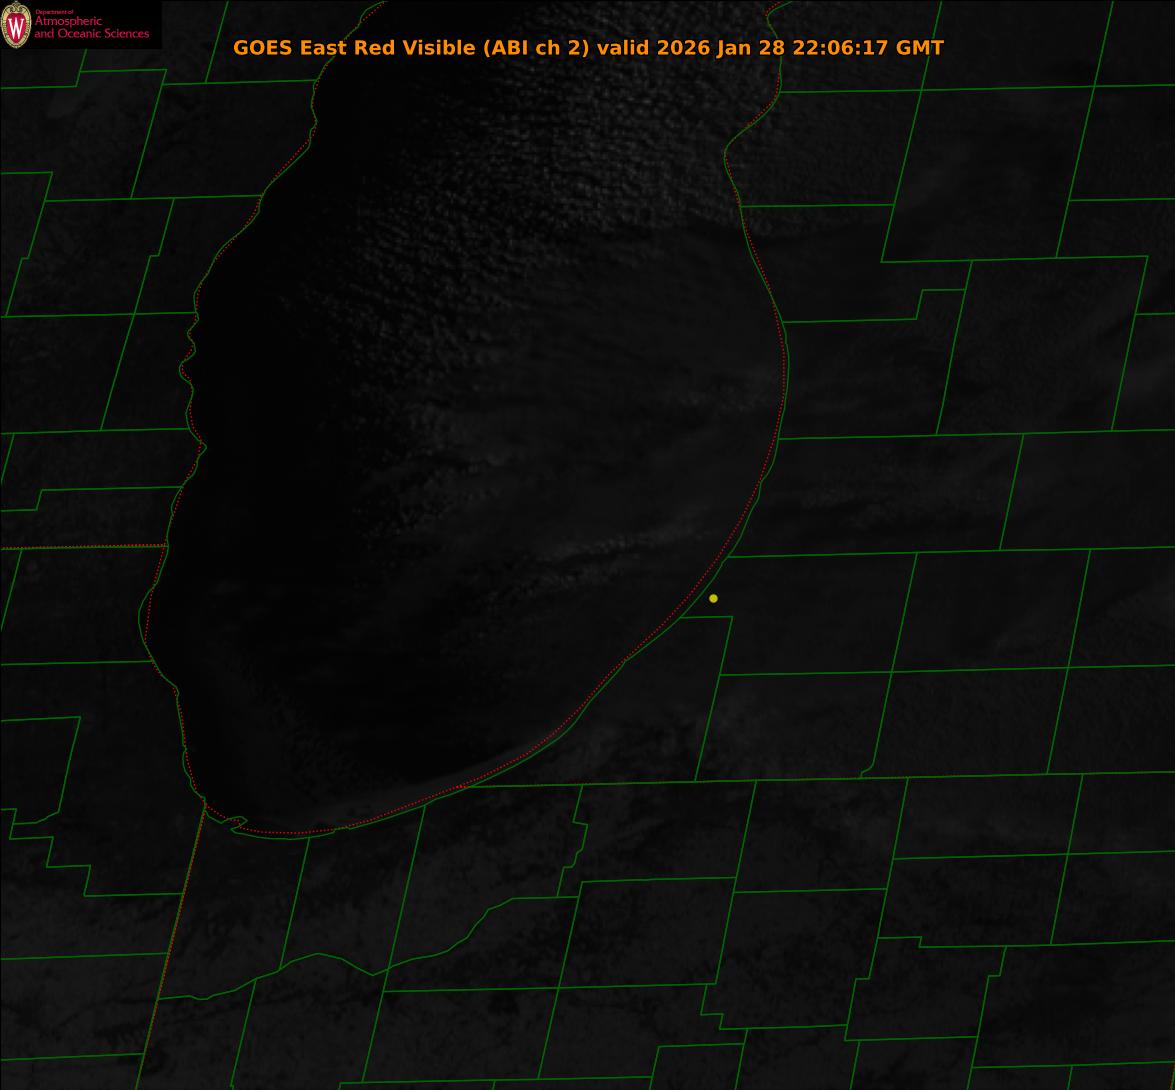Open the 'Atmospheric and Oceanic Sciences' department text
Screen dimensions: 1175x1090
click(x=91, y=28)
